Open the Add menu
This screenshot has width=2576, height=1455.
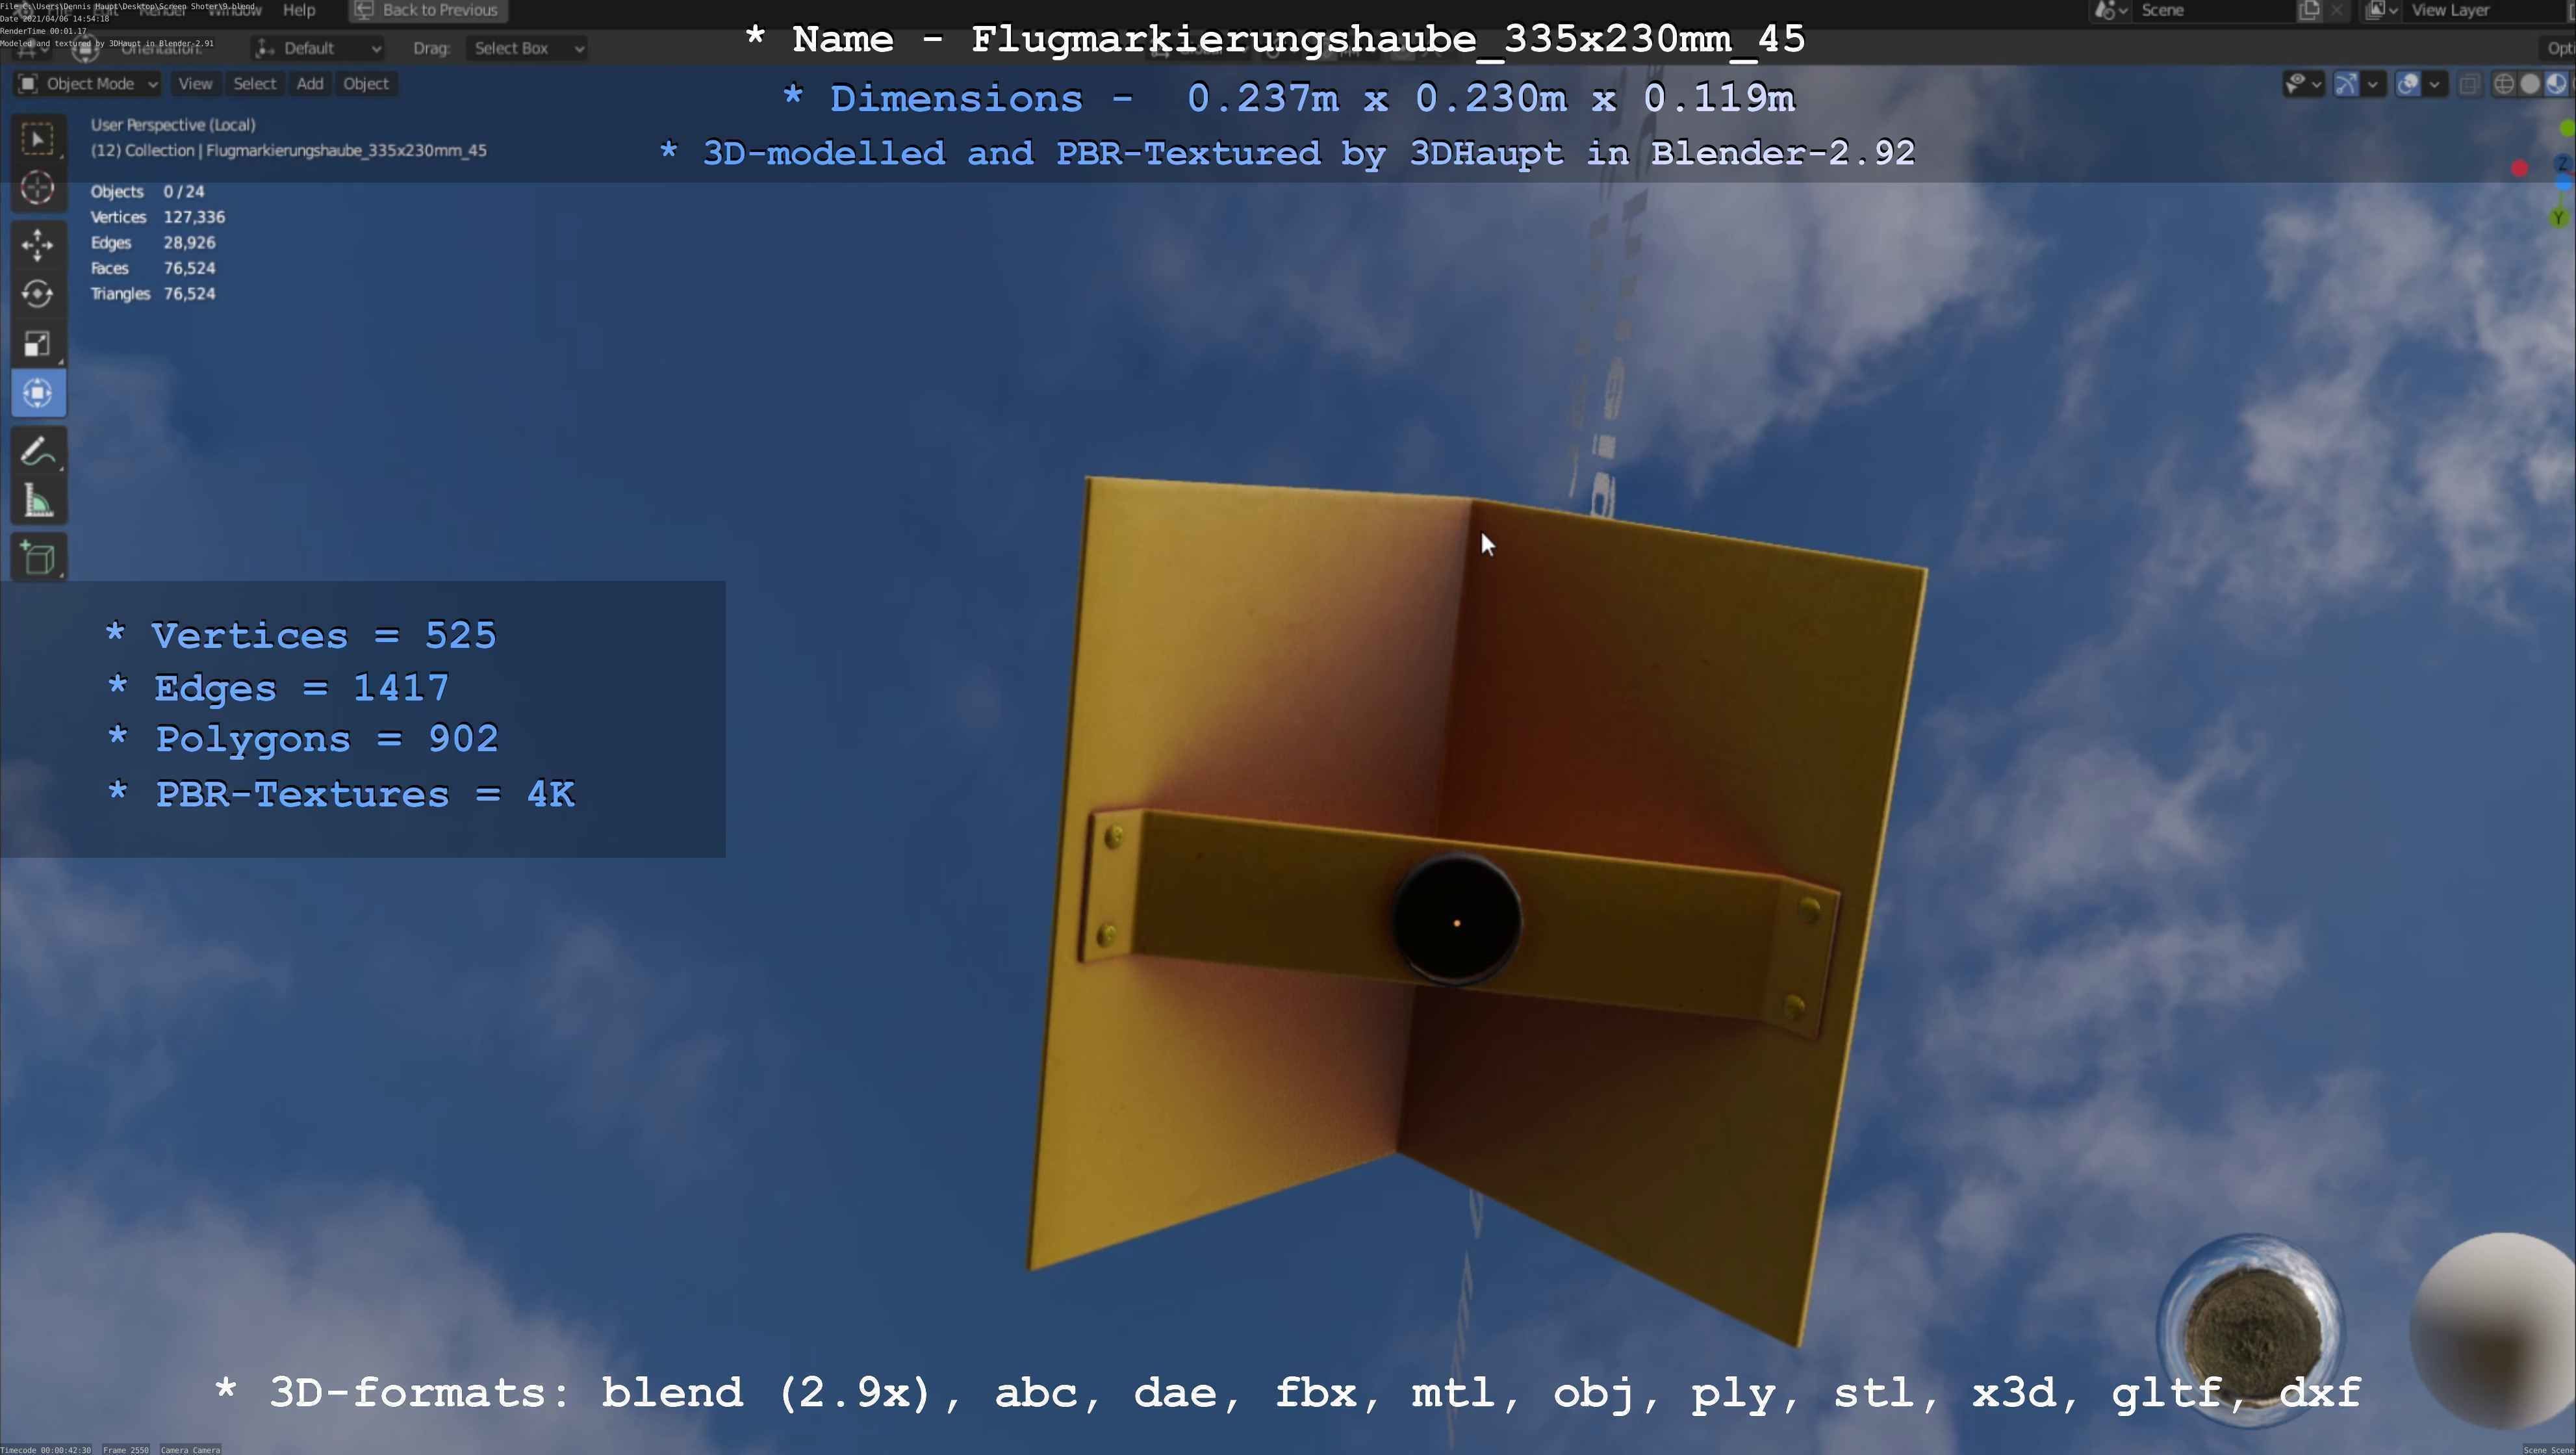[309, 84]
